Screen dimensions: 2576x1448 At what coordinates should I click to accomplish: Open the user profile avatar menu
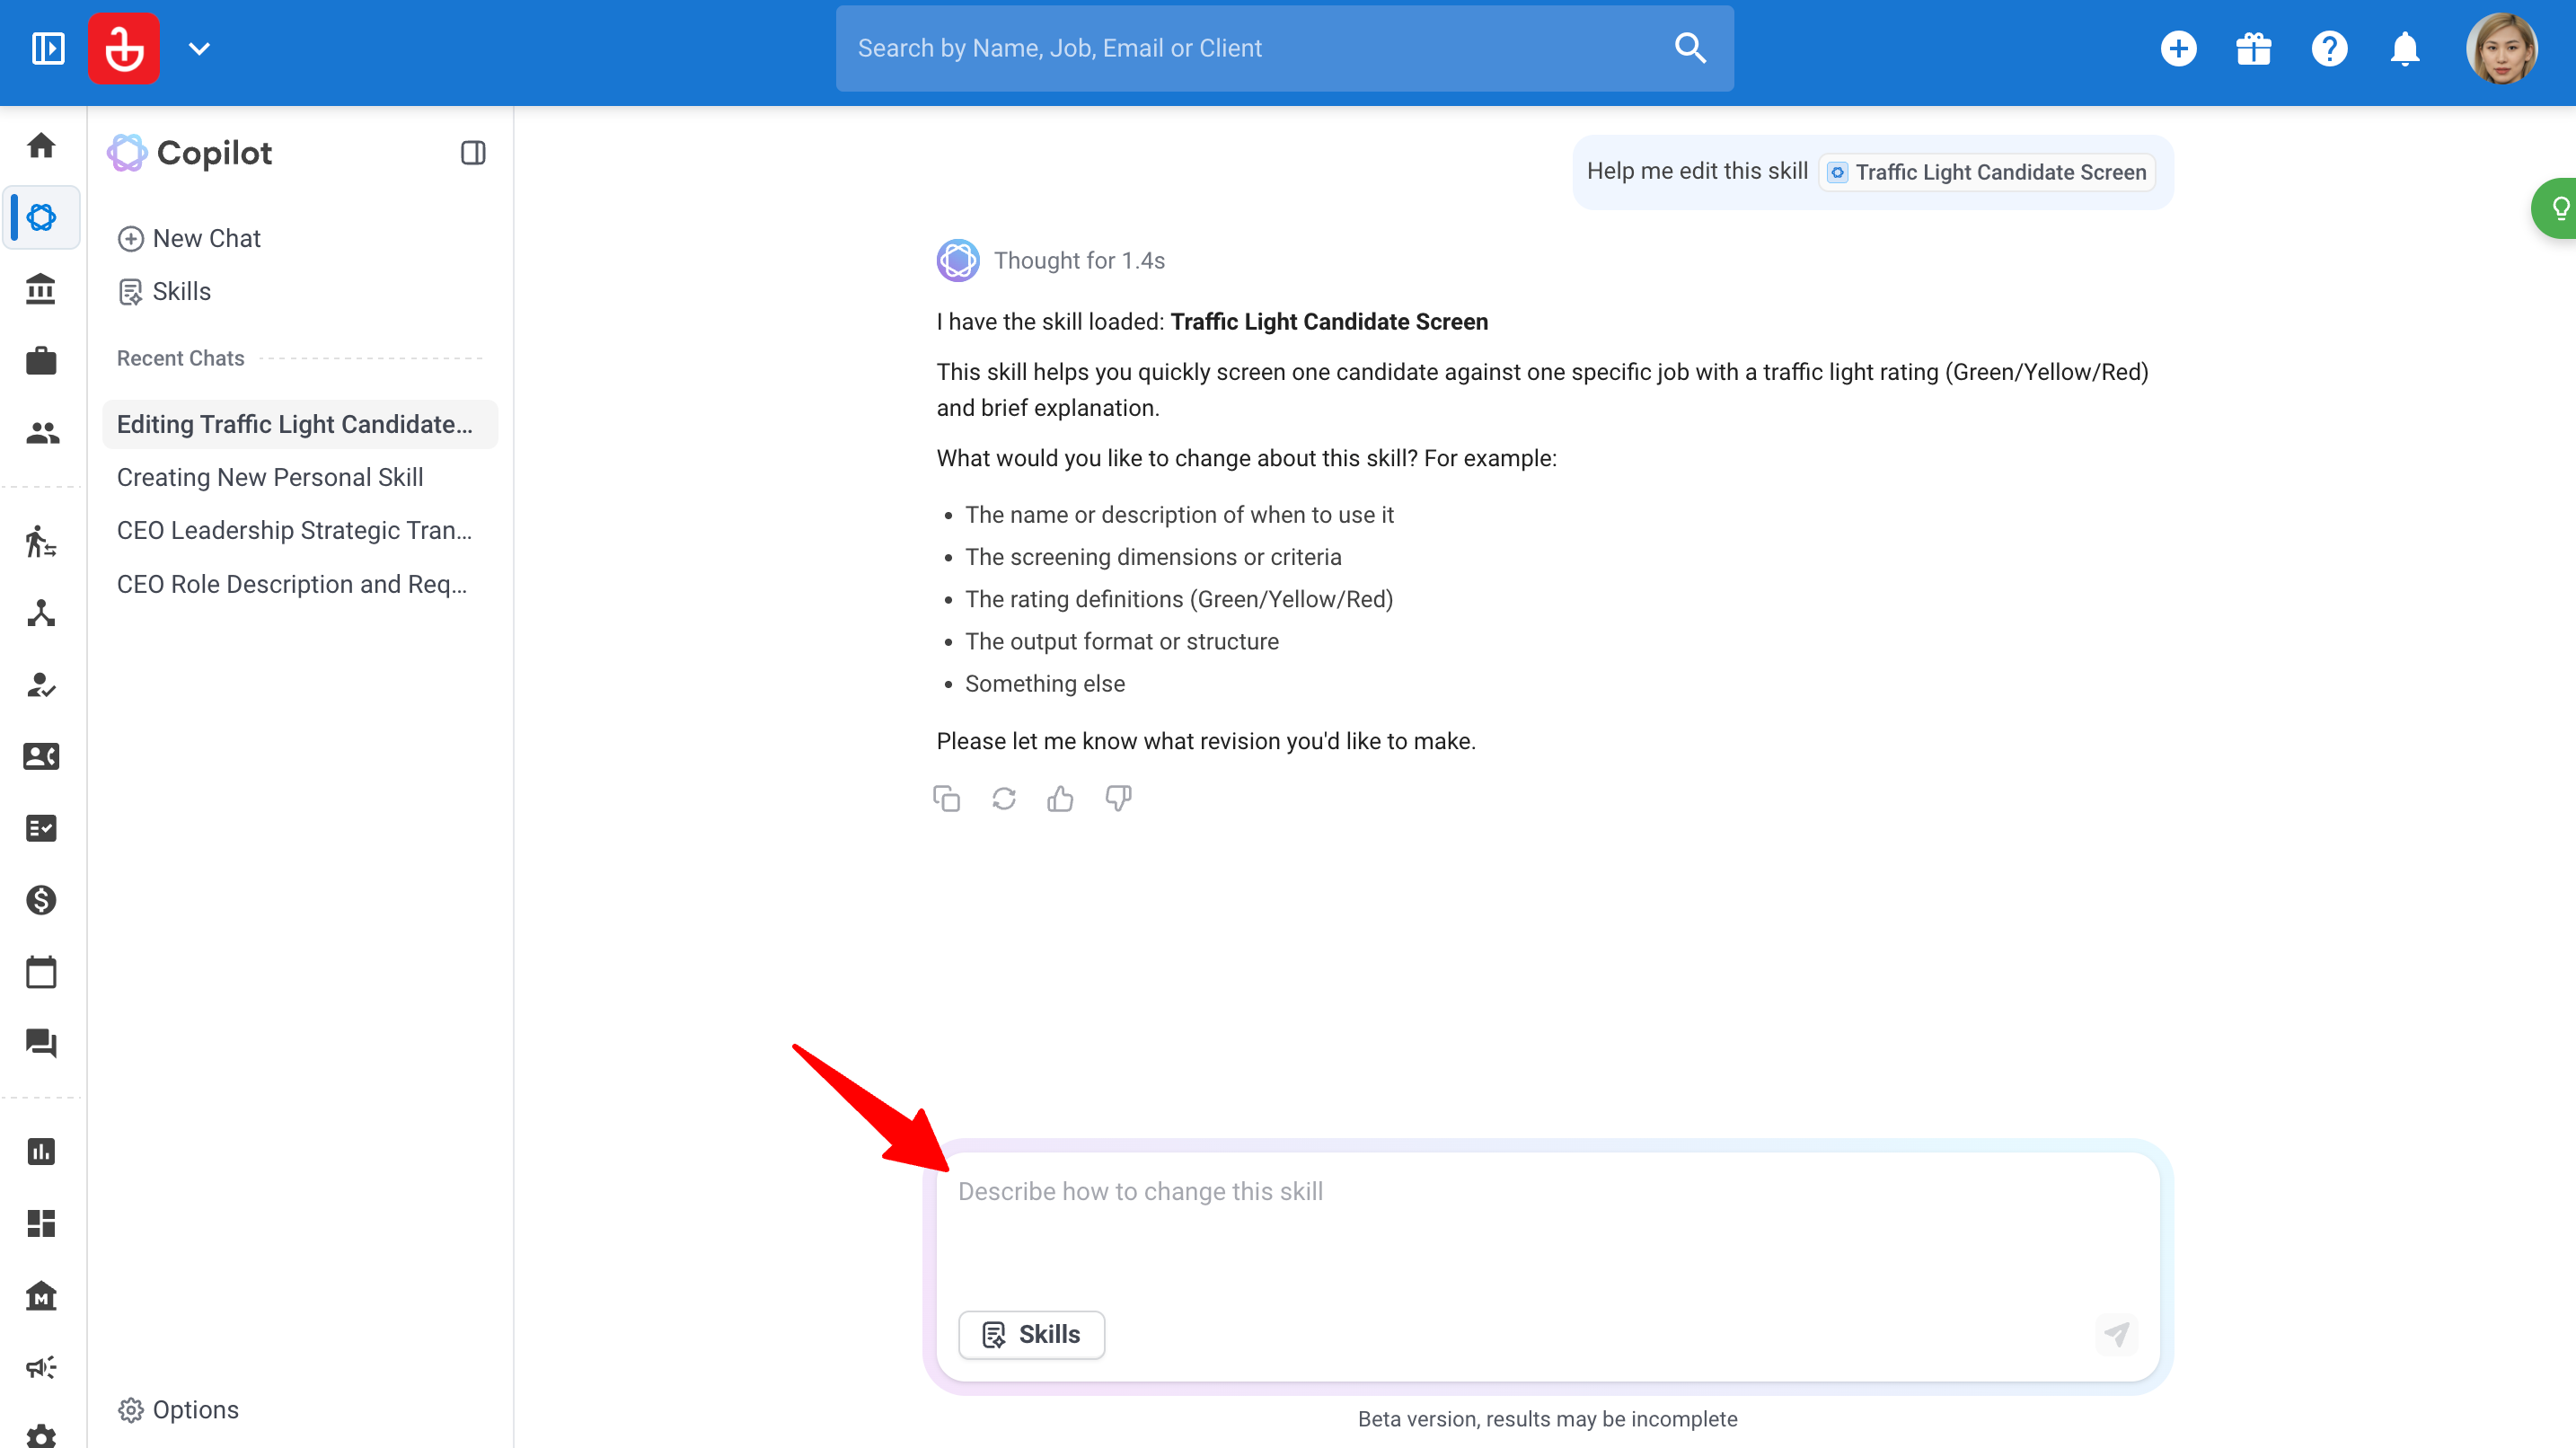[2501, 48]
